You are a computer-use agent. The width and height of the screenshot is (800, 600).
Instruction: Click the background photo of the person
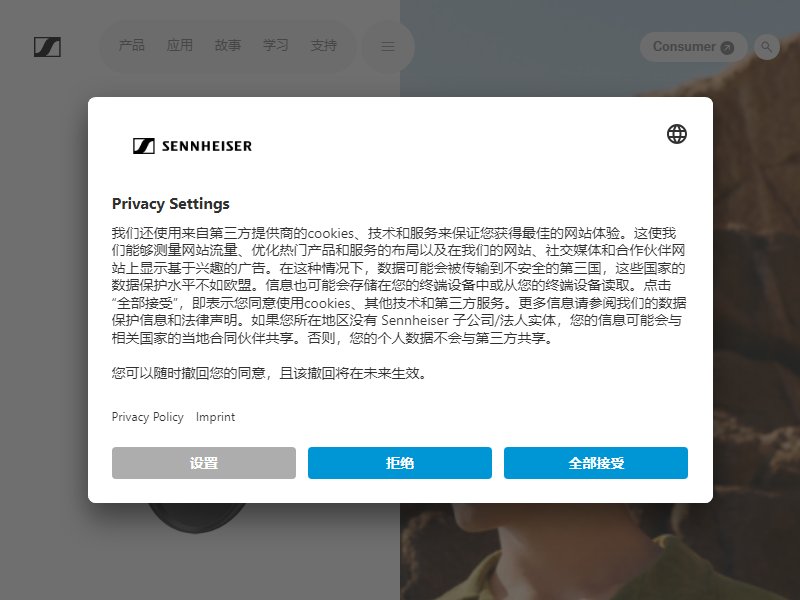(x=599, y=551)
